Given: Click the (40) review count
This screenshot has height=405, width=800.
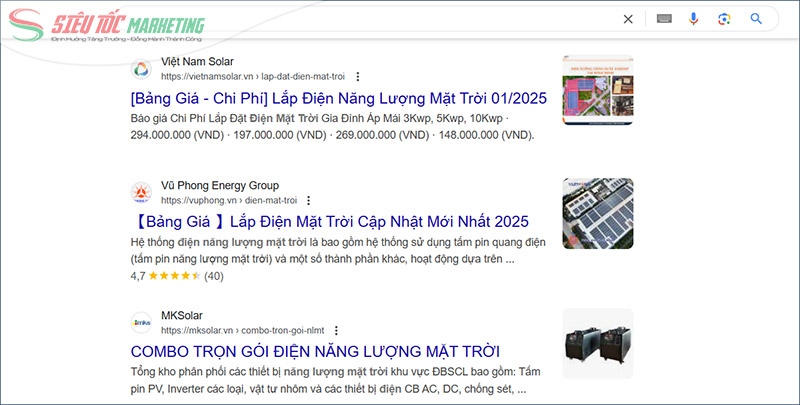Looking at the screenshot, I should [214, 276].
